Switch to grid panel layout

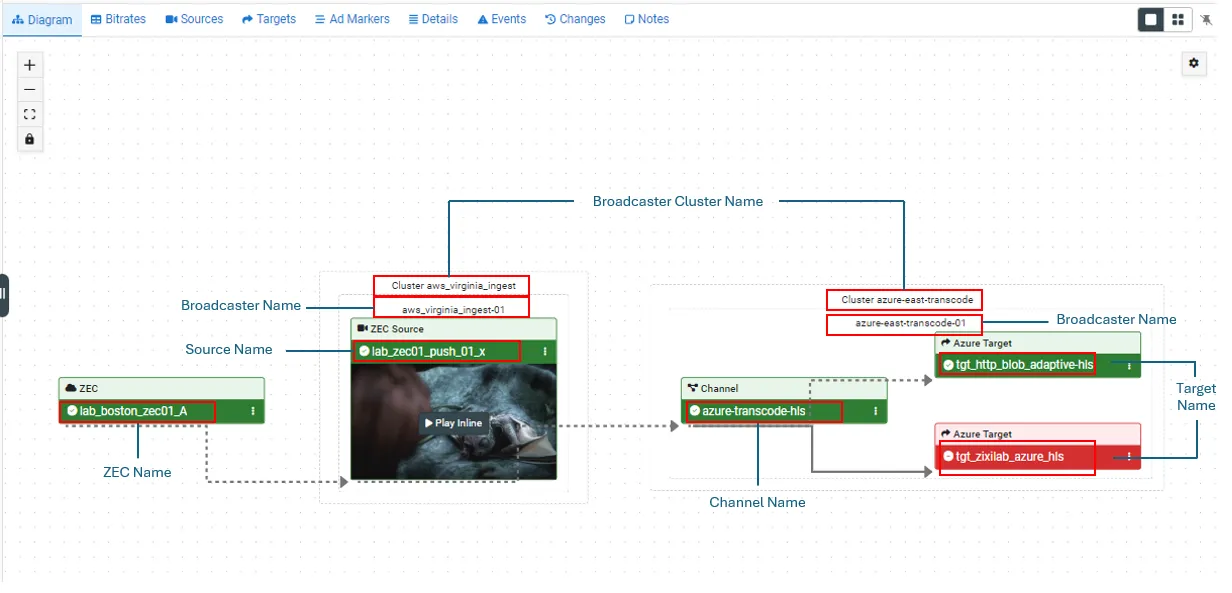[1178, 19]
